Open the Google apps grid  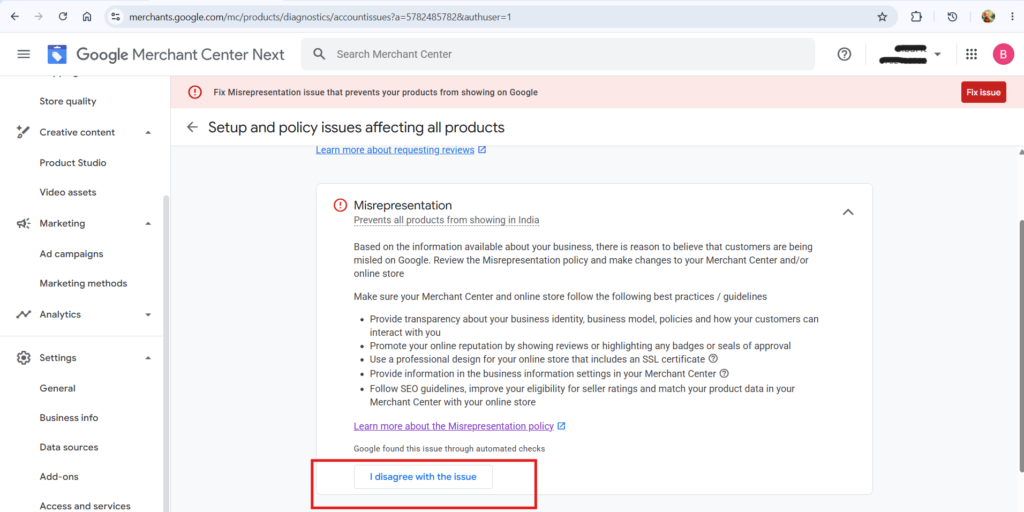click(x=971, y=54)
